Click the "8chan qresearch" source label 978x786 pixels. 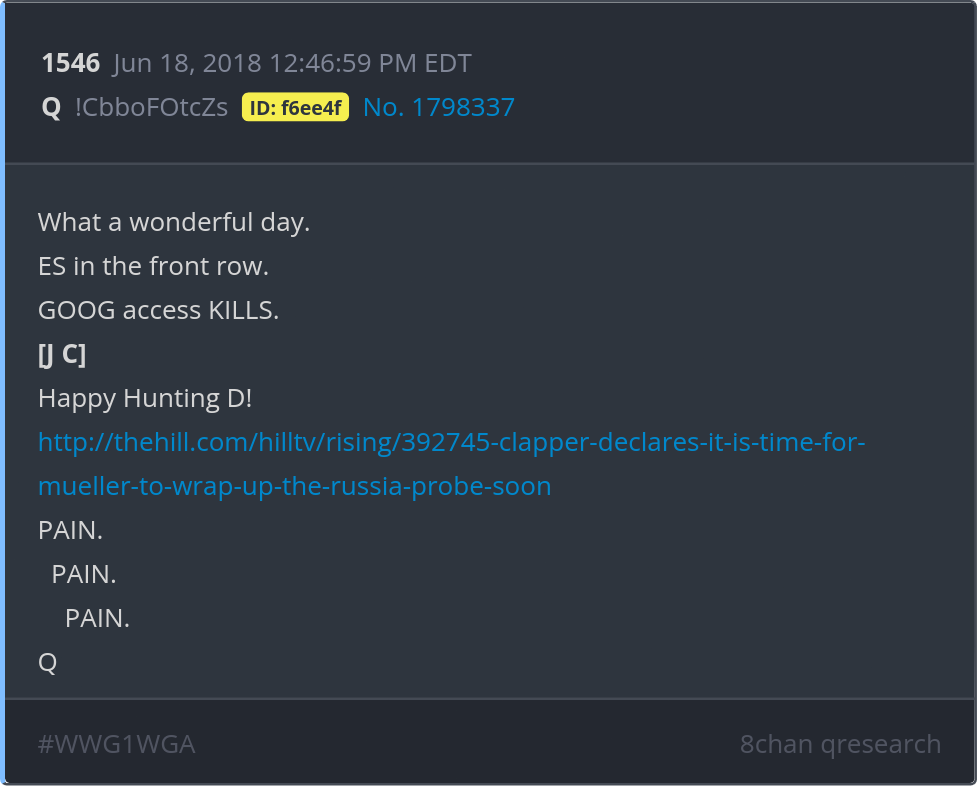840,744
